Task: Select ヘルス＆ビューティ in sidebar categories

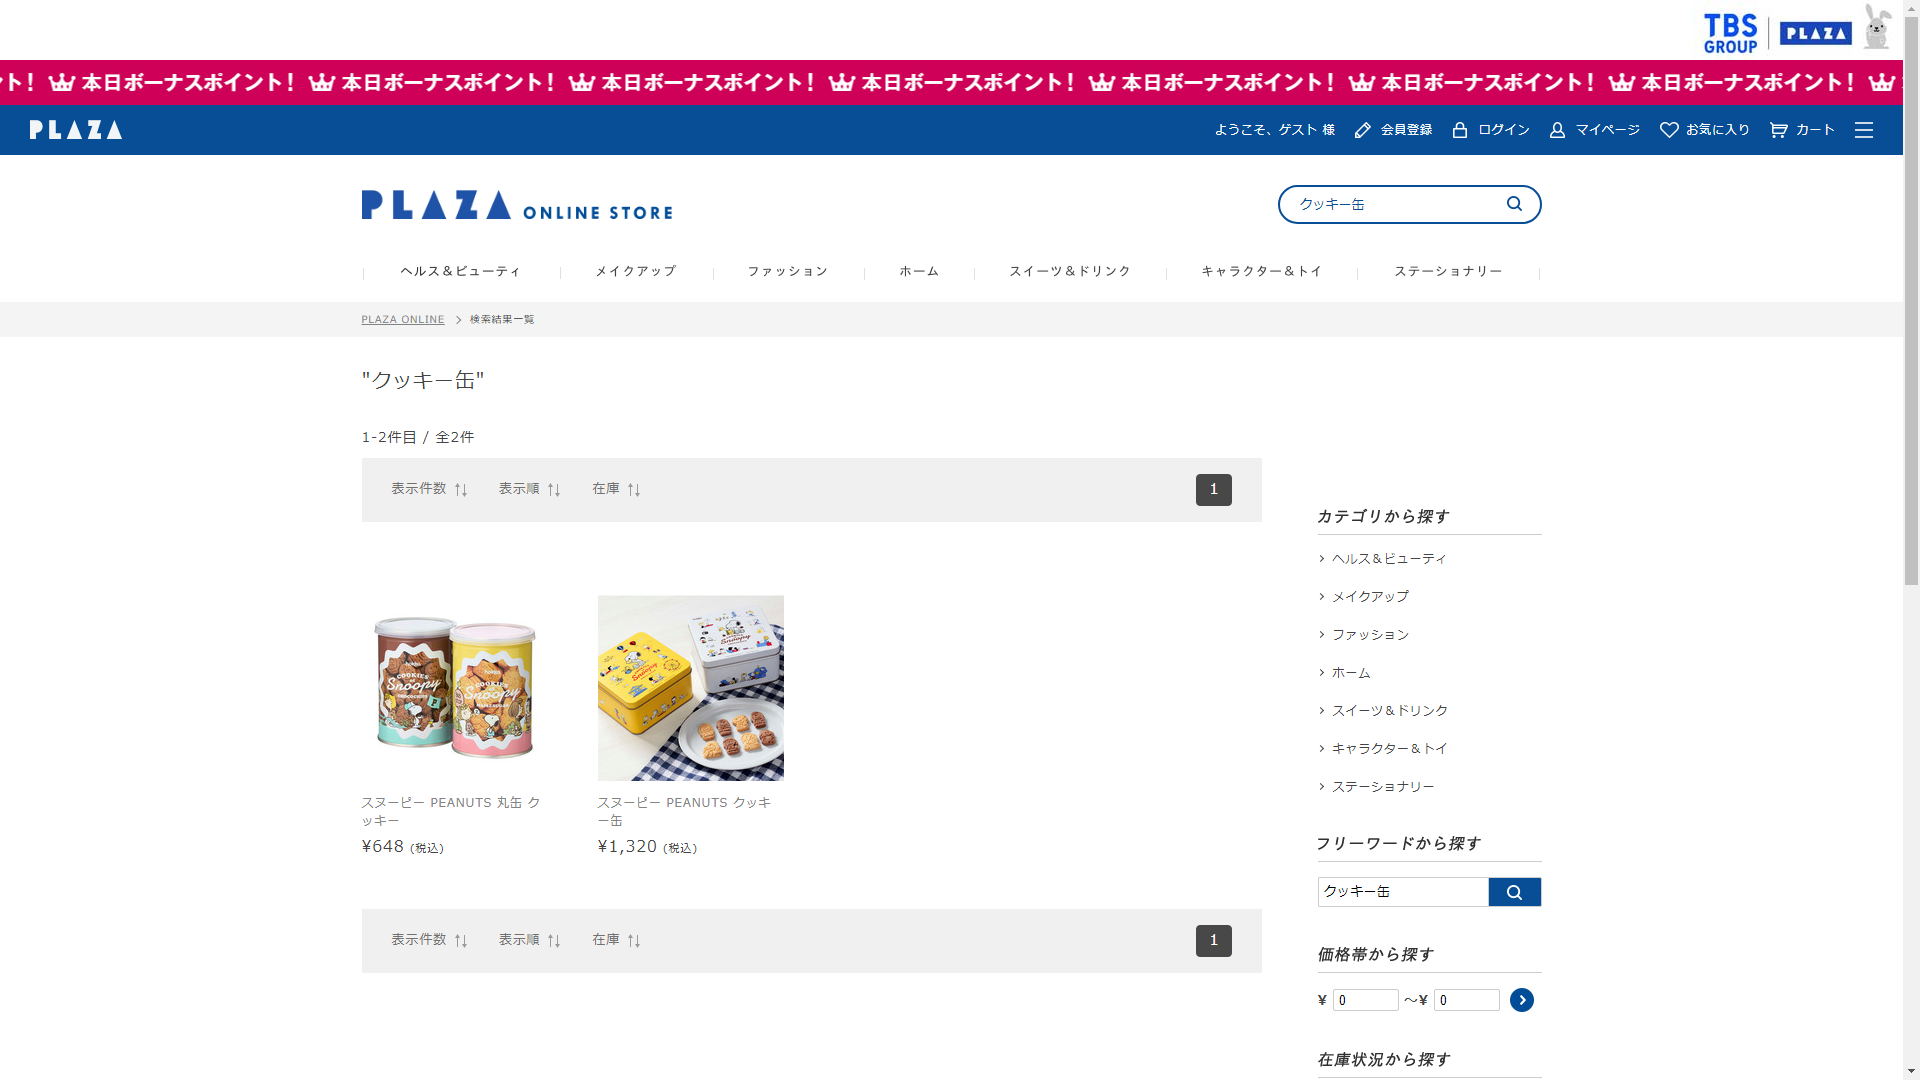Action: tap(1388, 559)
